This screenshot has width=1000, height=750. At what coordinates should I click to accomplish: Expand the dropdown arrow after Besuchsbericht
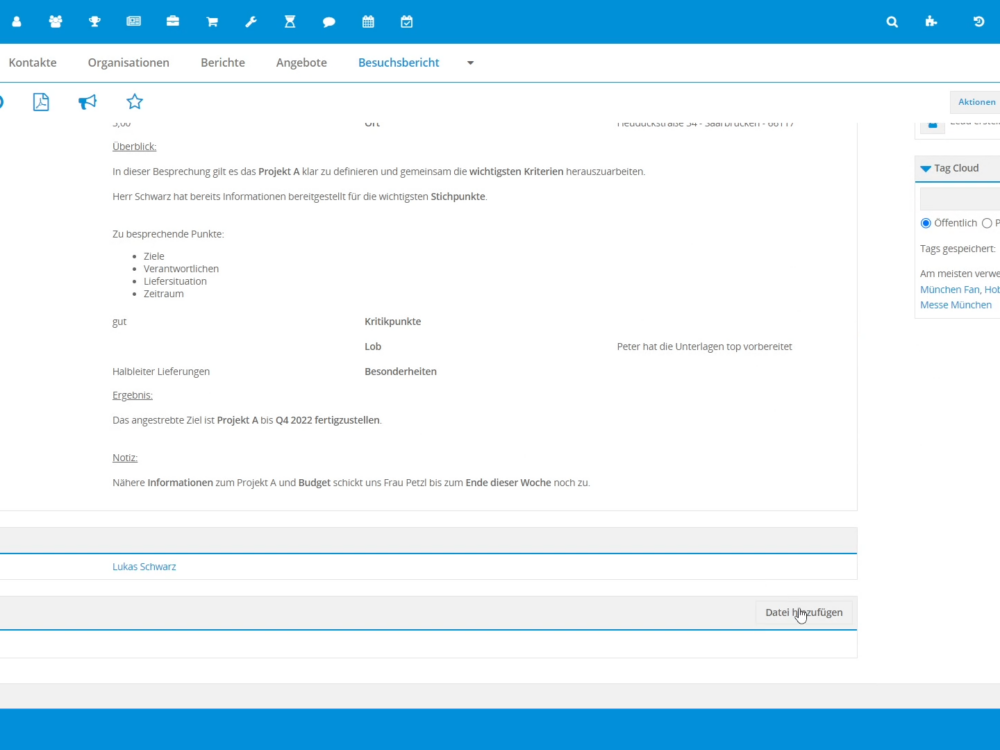point(470,63)
